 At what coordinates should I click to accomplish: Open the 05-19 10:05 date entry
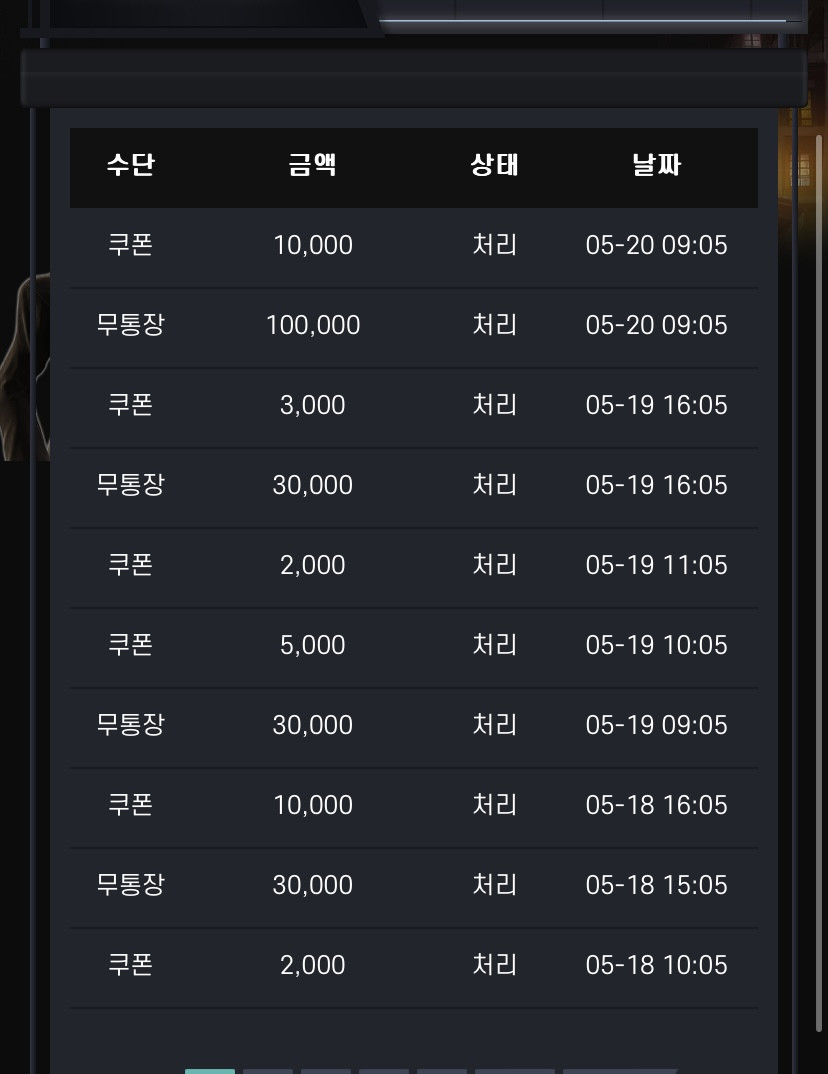pyautogui.click(x=656, y=645)
